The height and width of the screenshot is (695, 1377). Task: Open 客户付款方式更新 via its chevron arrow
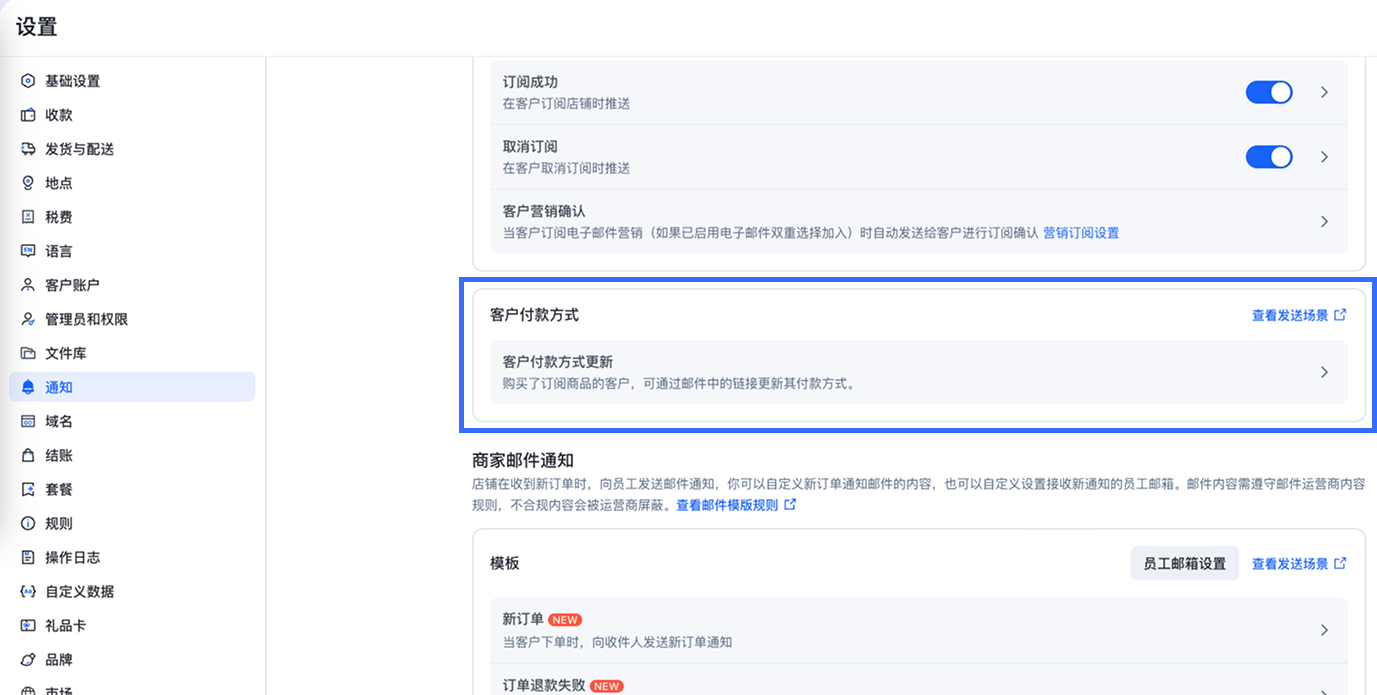(x=1324, y=372)
